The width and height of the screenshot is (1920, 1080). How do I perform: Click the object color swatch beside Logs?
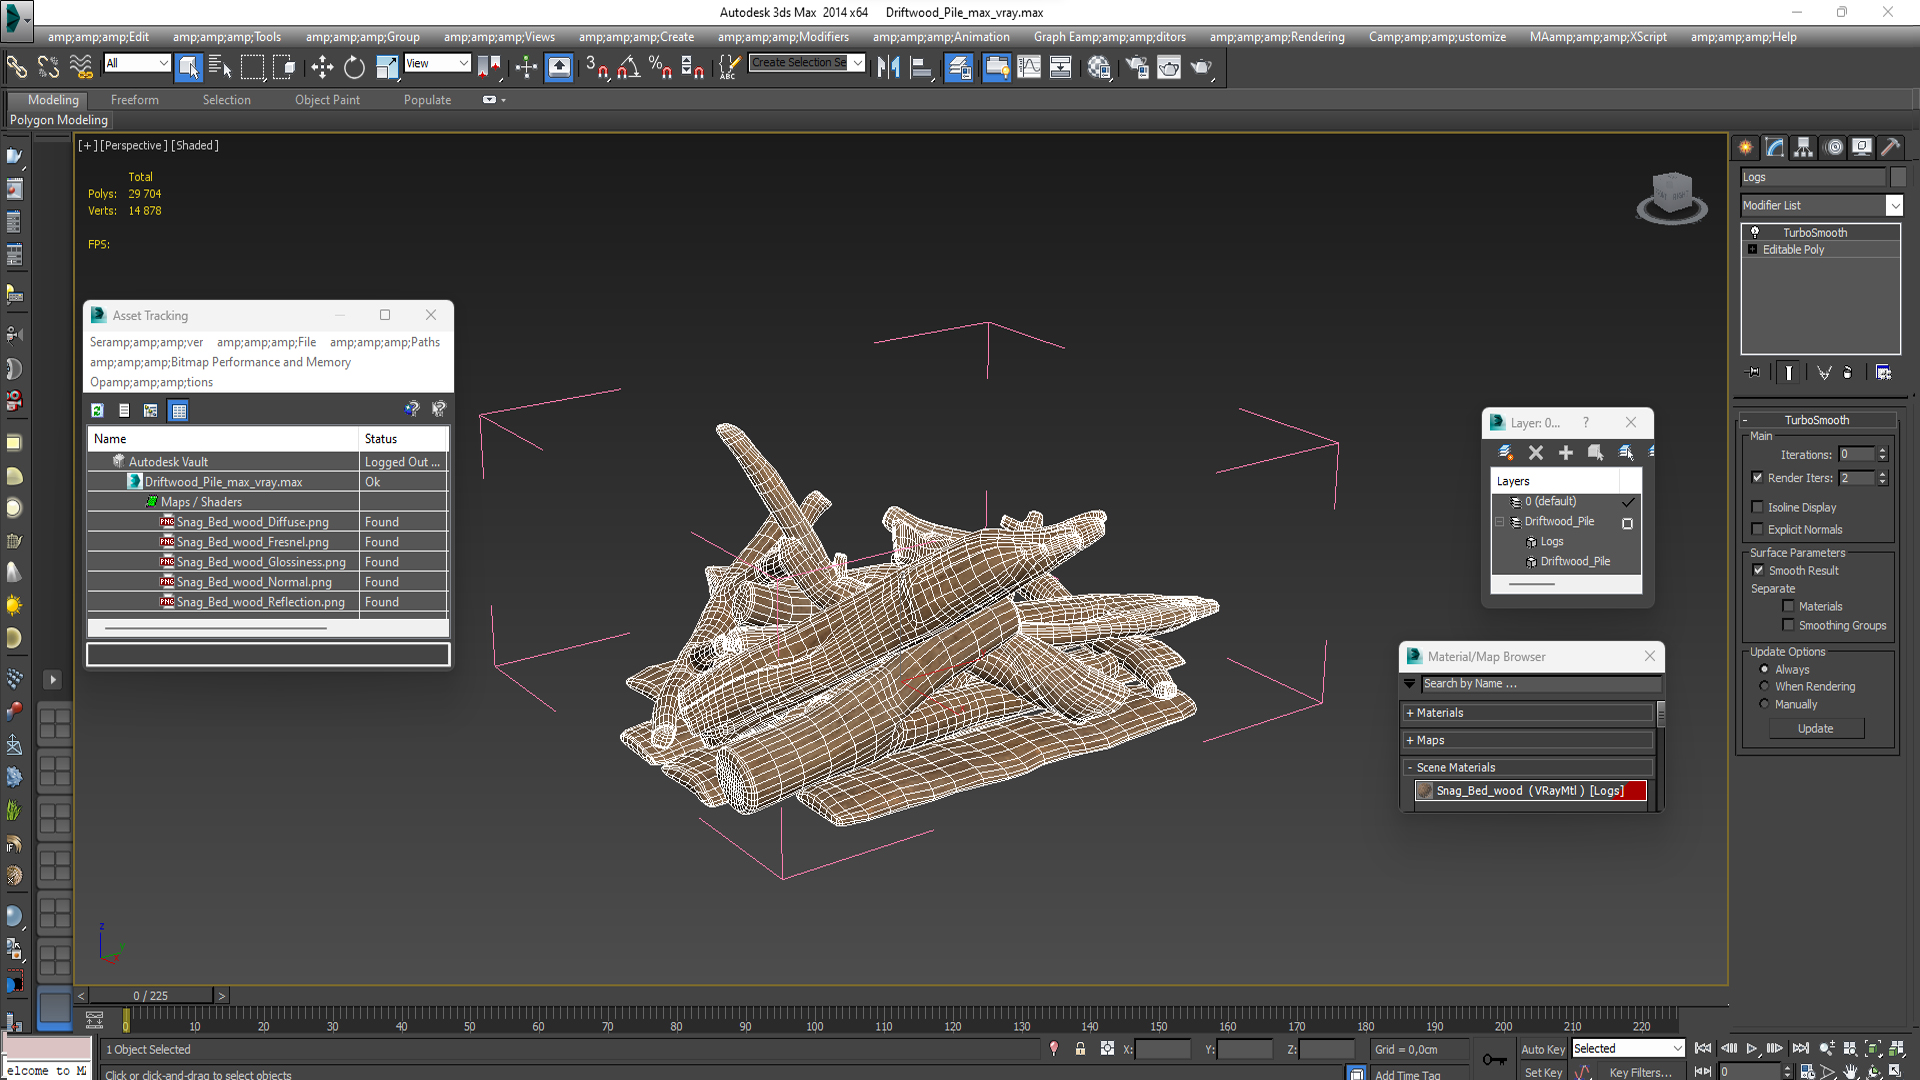pyautogui.click(x=1898, y=177)
